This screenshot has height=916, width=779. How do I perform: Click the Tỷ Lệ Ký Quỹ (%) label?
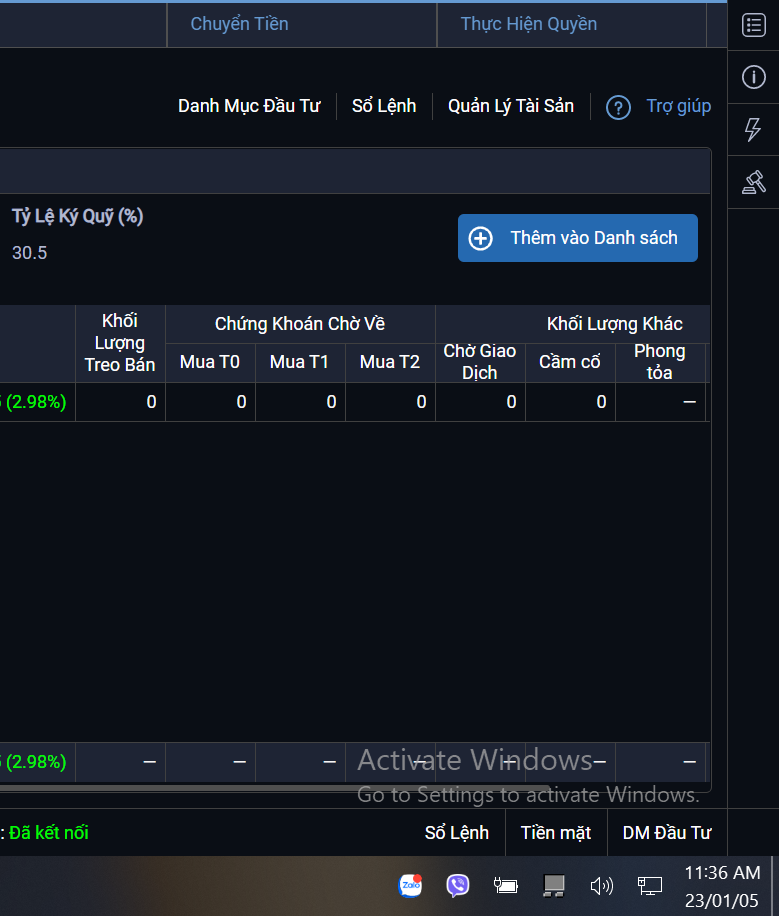pyautogui.click(x=77, y=216)
